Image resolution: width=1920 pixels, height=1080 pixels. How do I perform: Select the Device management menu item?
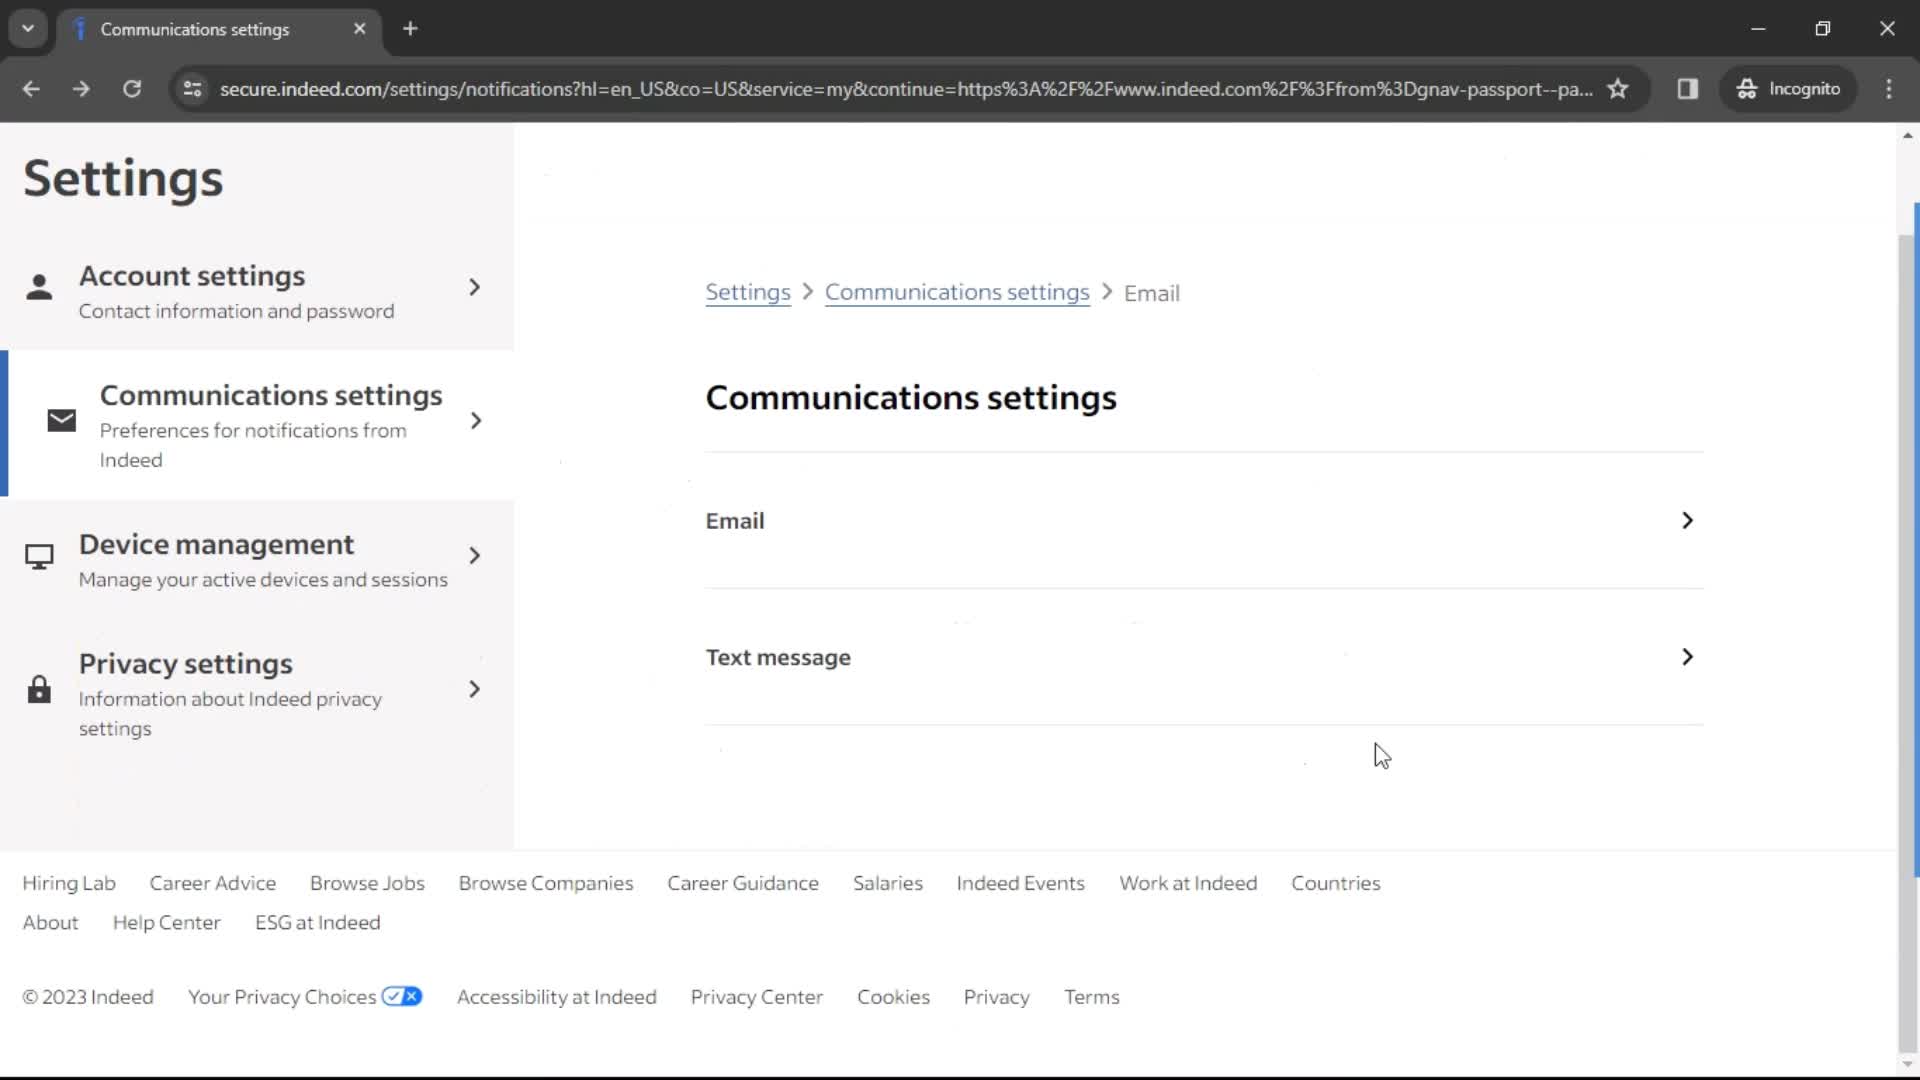pos(258,558)
